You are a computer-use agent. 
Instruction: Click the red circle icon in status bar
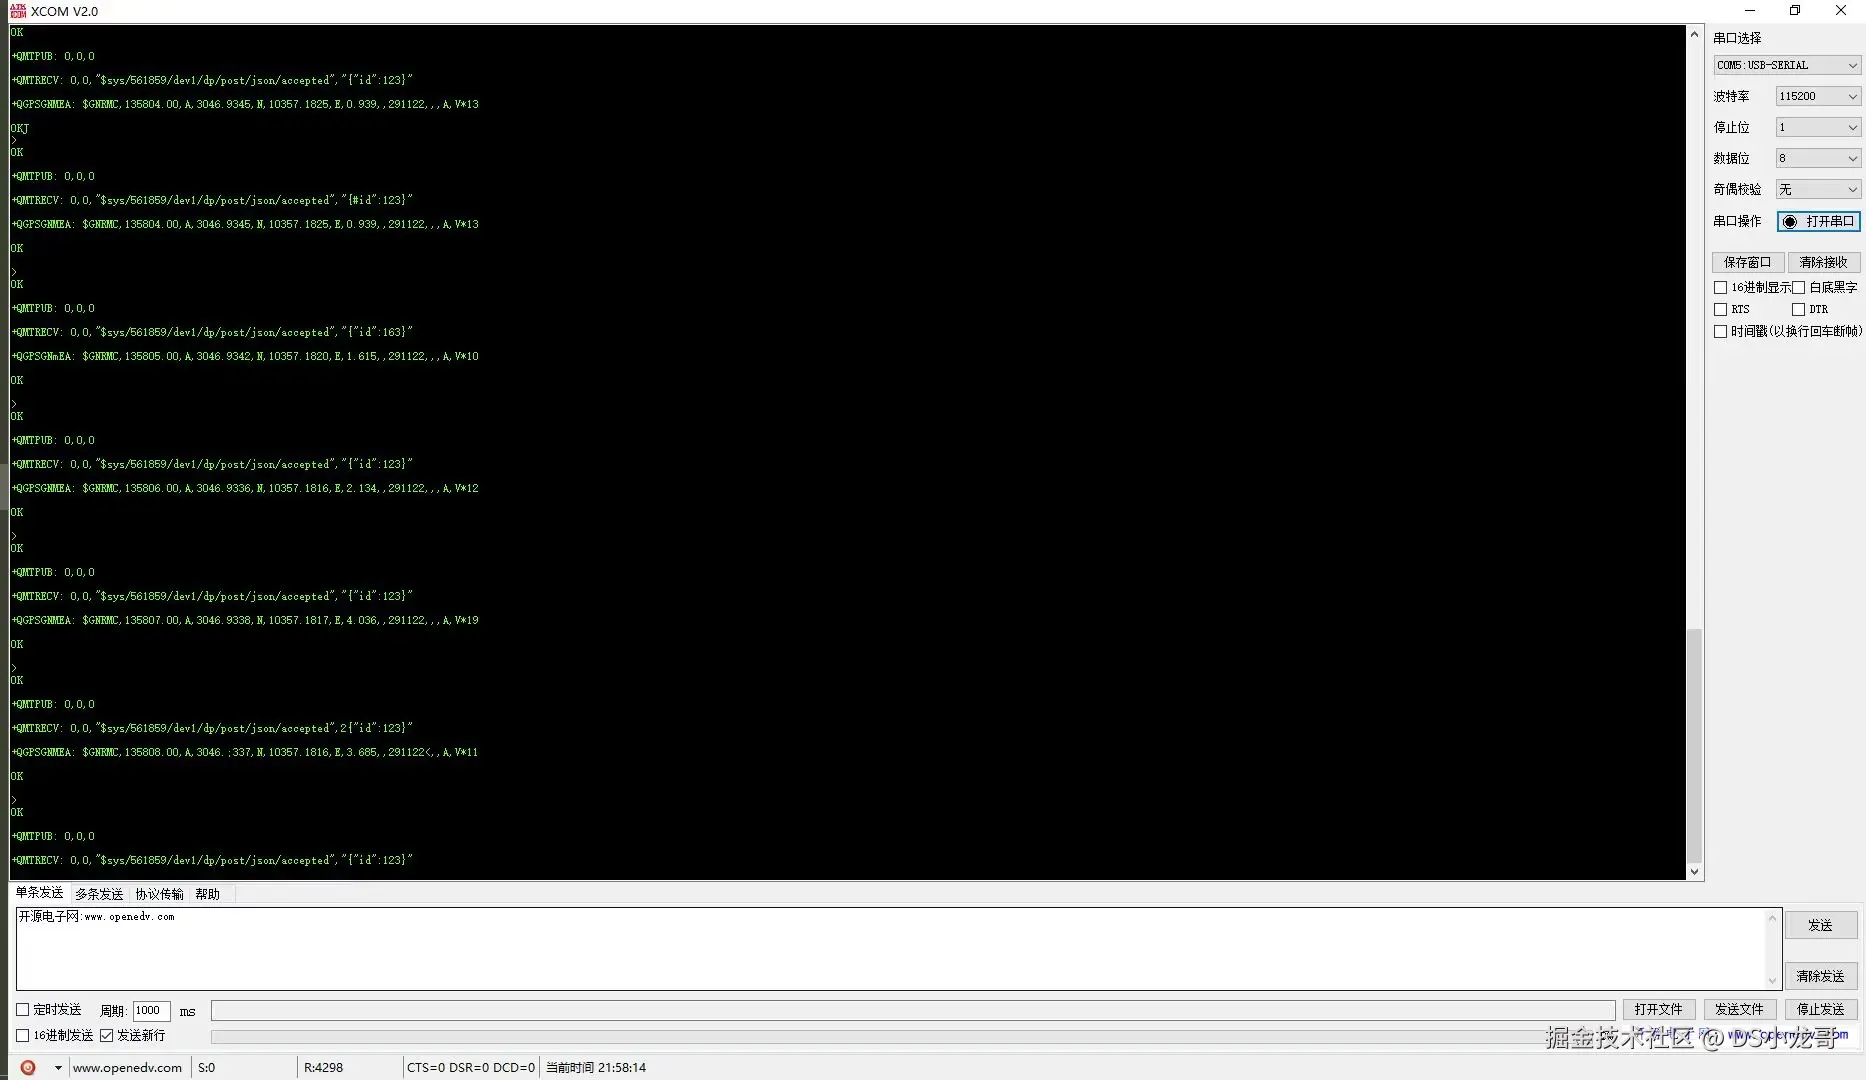pyautogui.click(x=28, y=1067)
